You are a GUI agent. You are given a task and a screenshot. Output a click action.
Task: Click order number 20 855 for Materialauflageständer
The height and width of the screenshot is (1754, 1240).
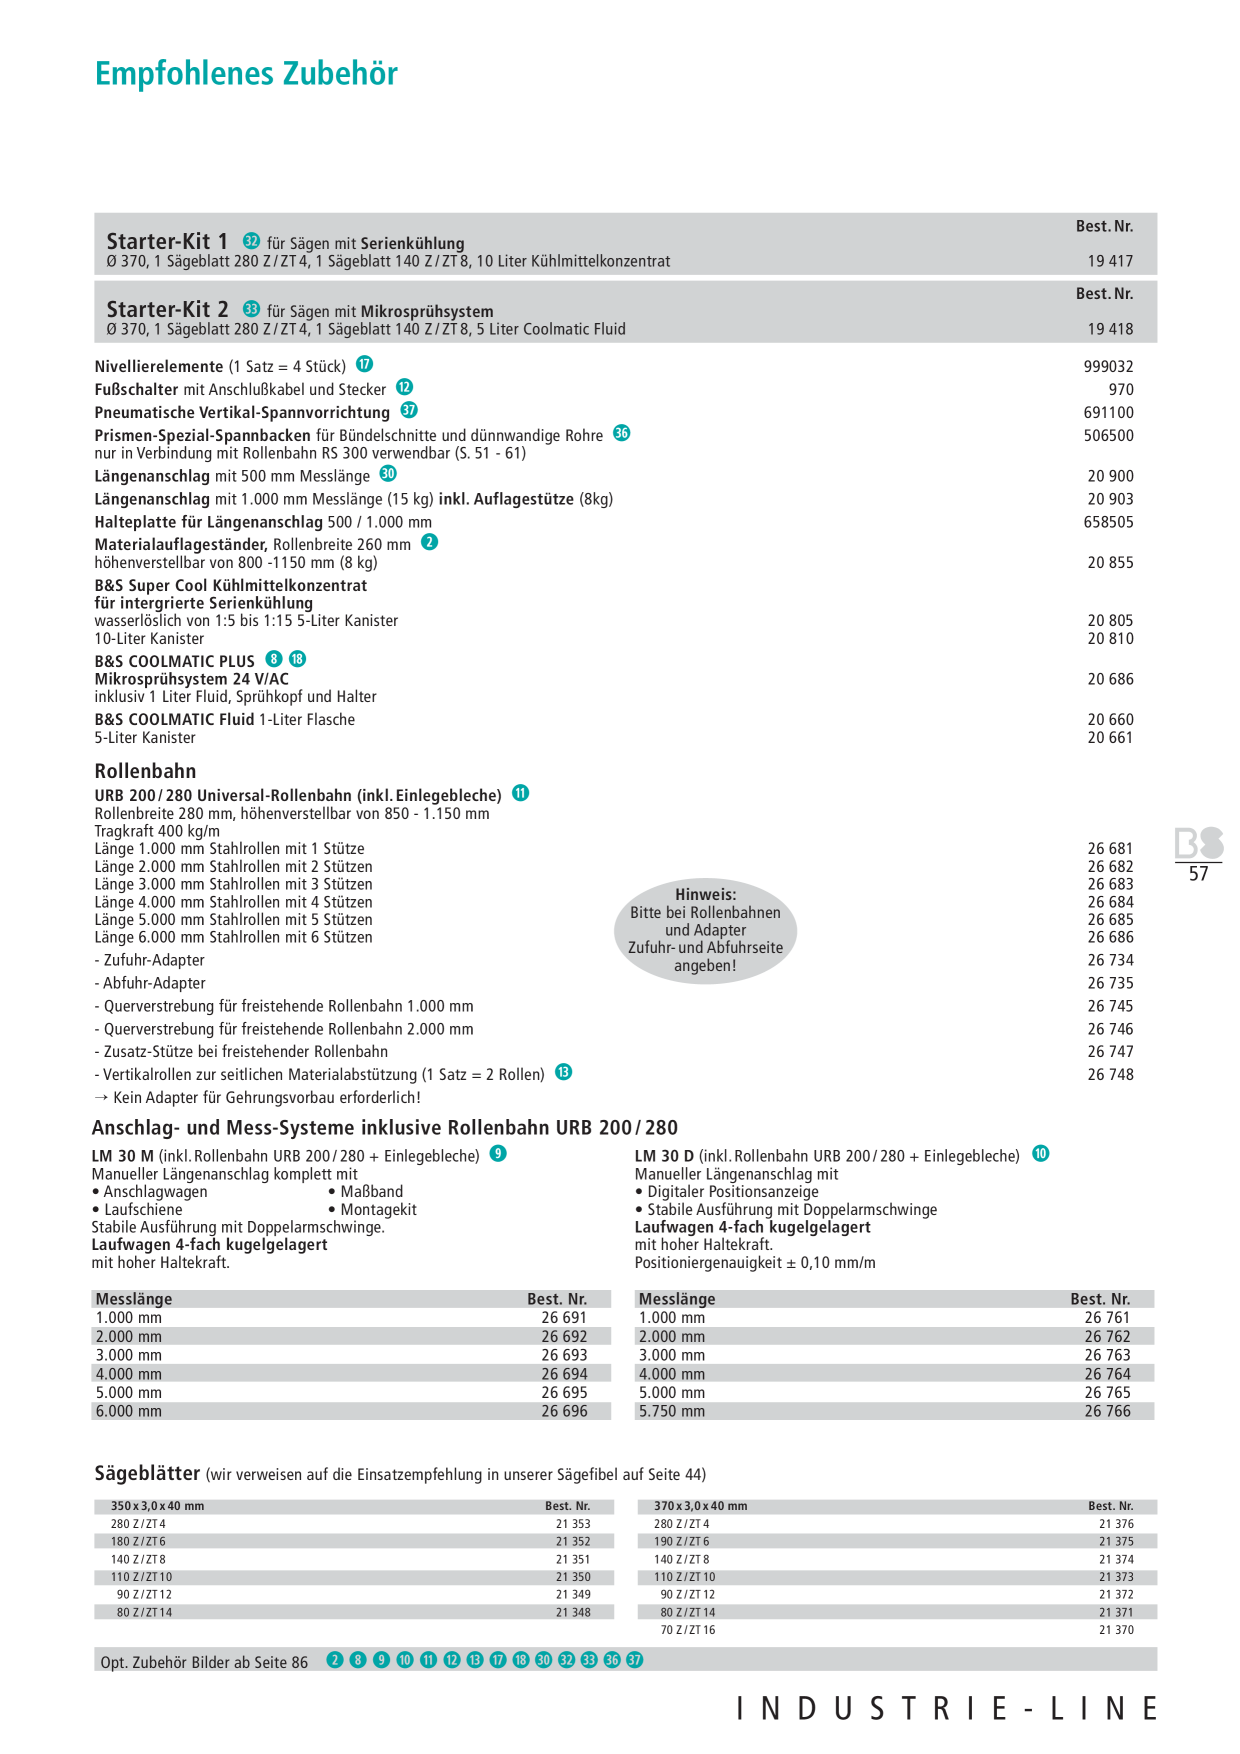[1110, 563]
